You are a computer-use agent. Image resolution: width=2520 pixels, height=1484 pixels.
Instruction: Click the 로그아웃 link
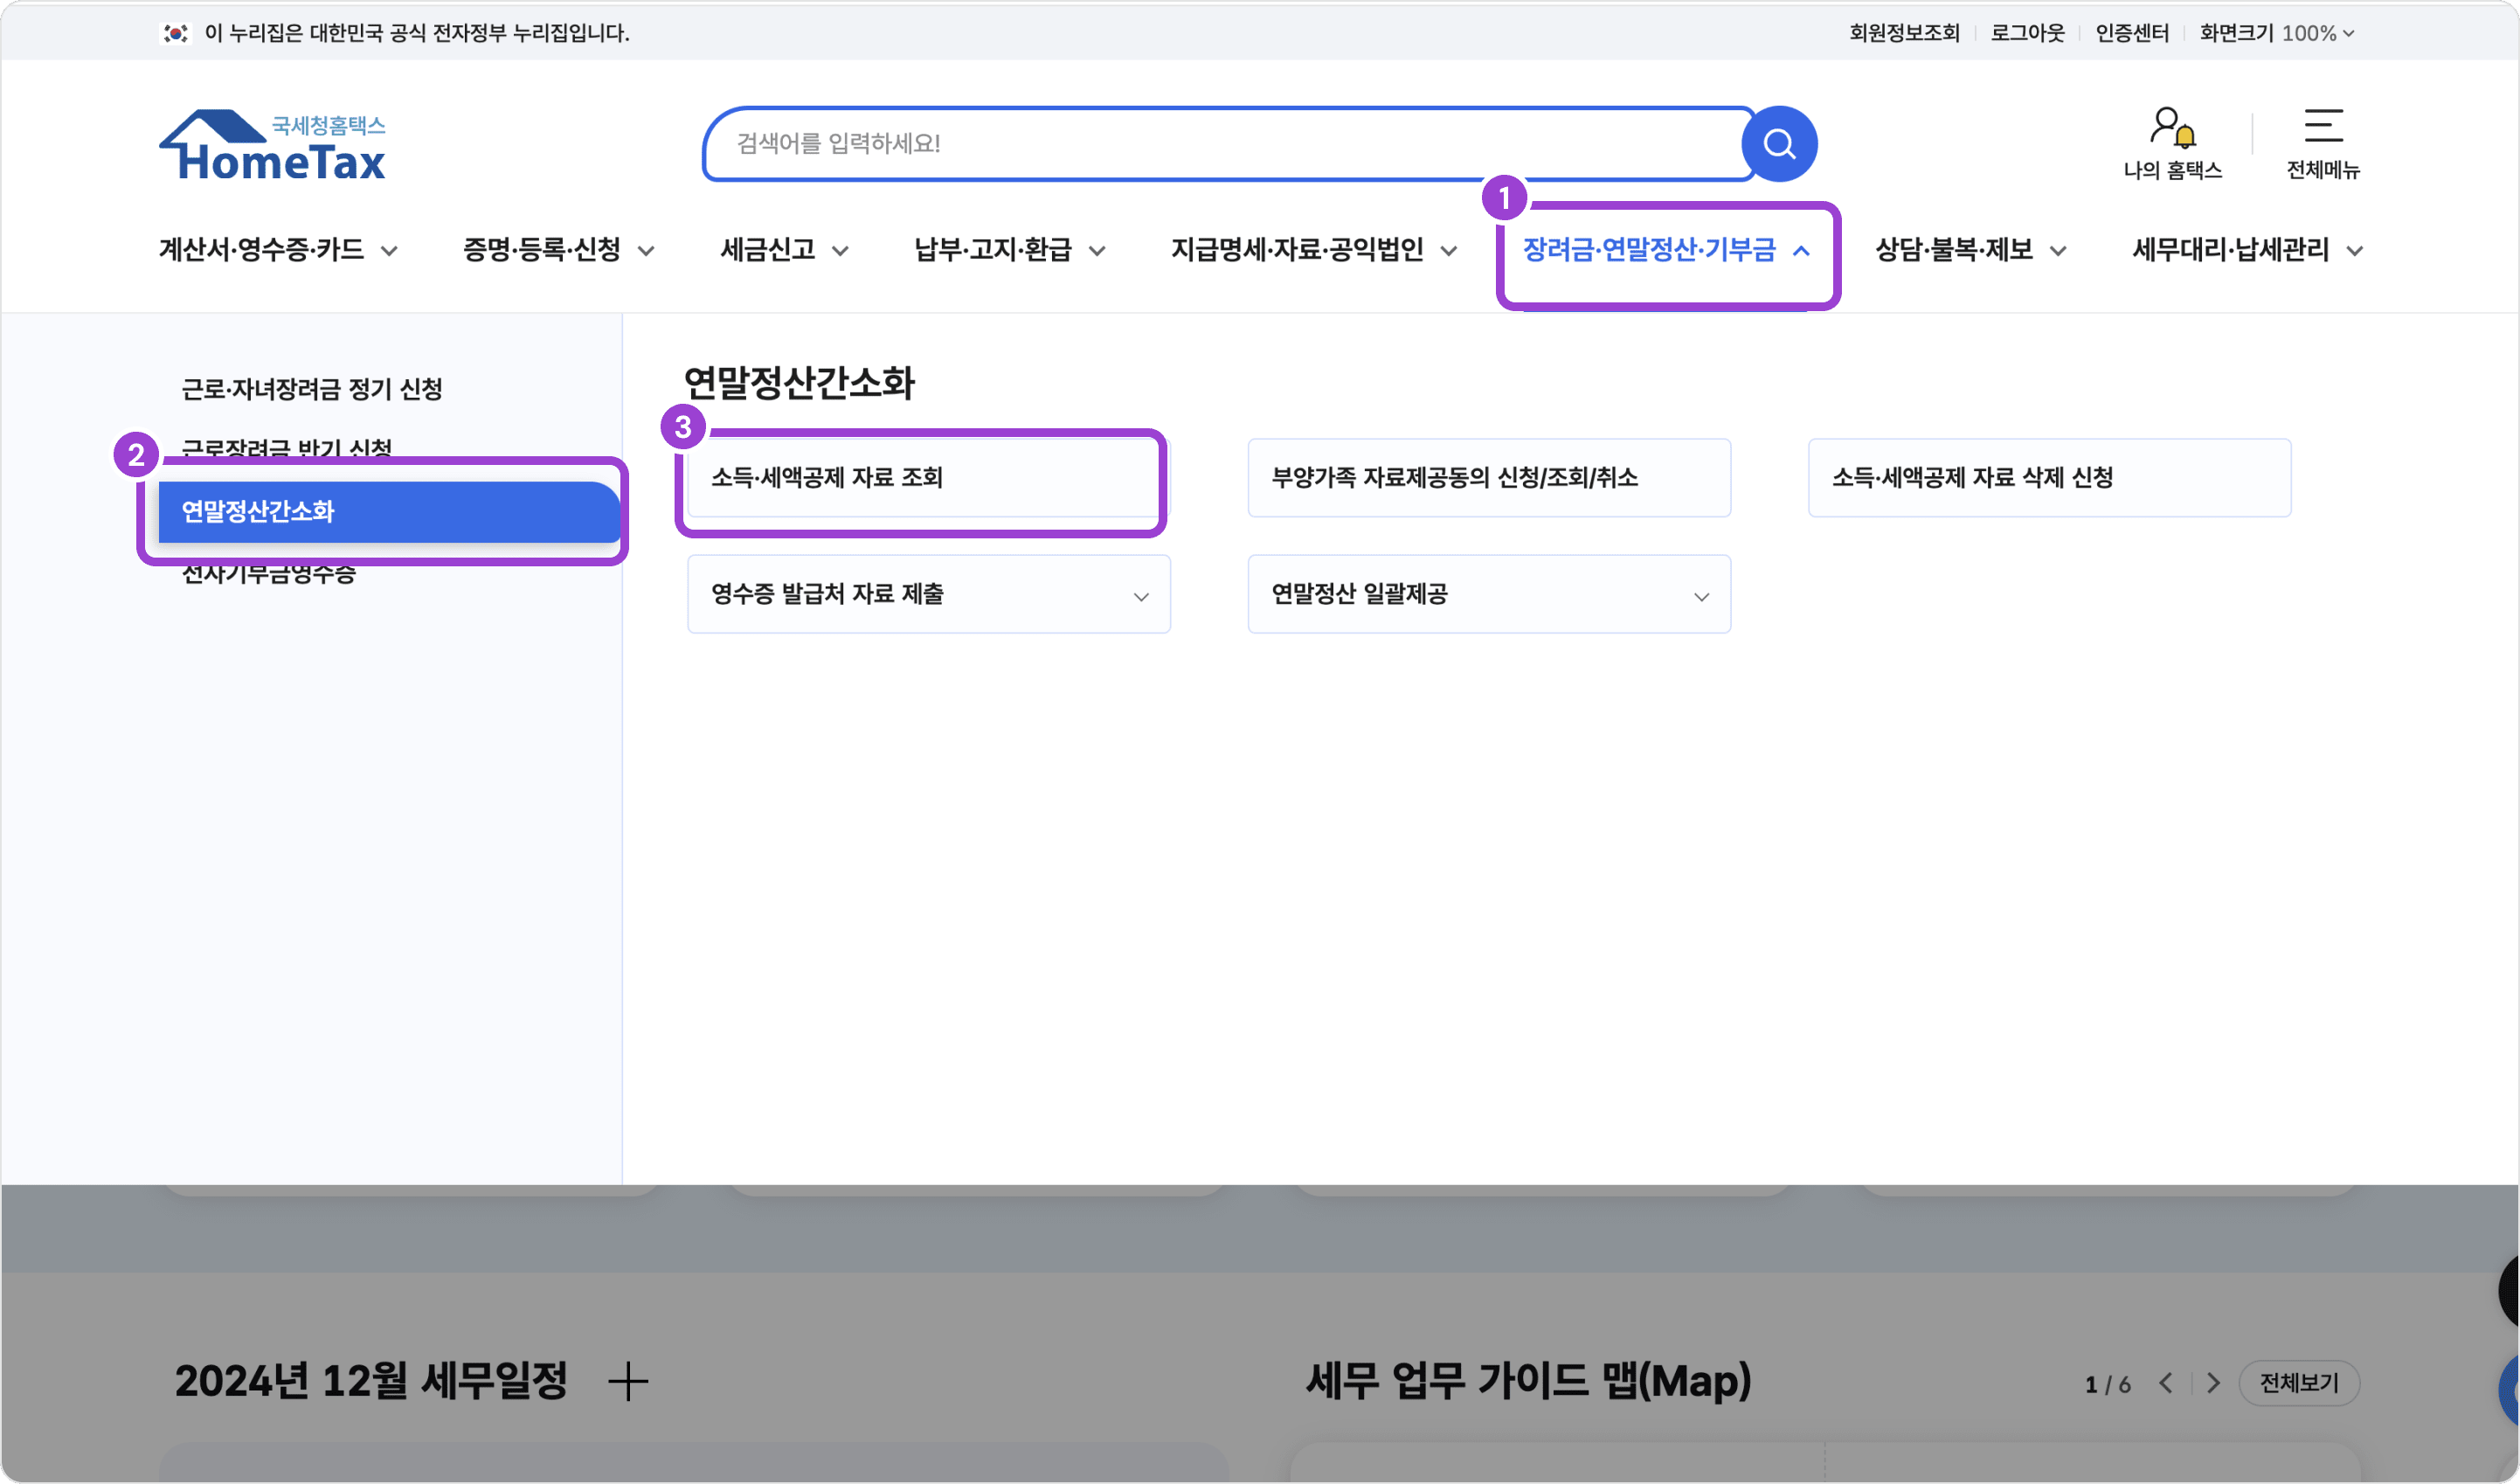tap(2027, 33)
